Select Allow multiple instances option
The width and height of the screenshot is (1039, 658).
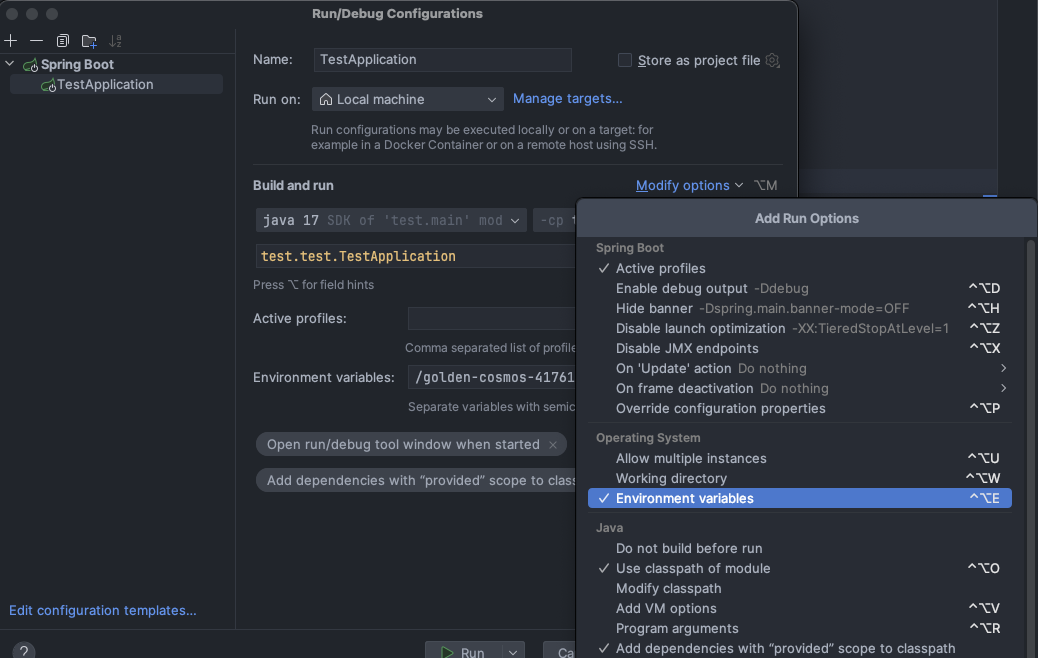point(800,459)
